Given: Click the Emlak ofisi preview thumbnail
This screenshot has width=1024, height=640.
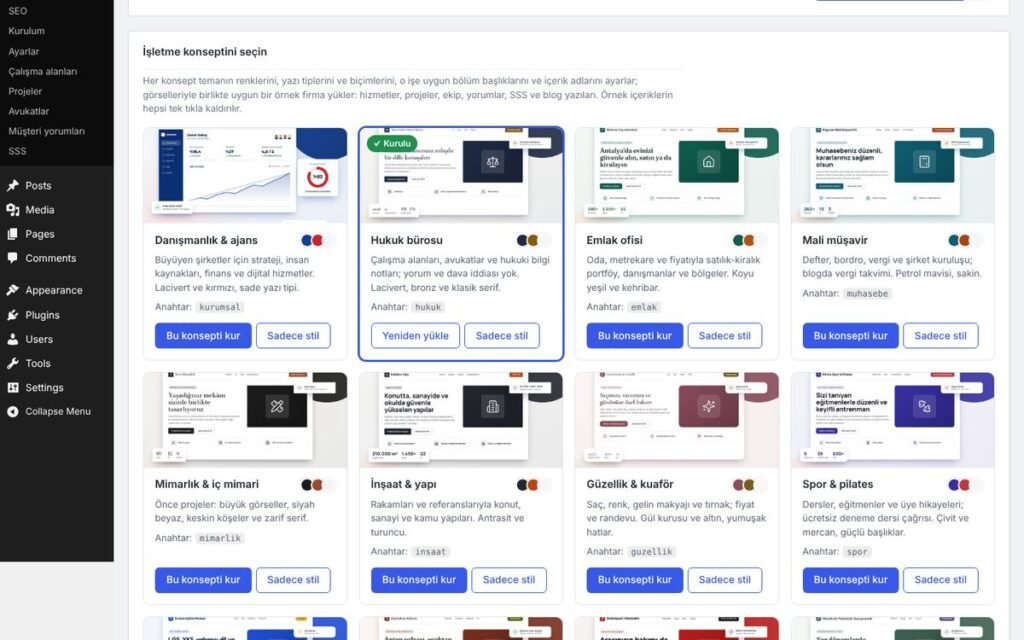Looking at the screenshot, I should point(677,175).
